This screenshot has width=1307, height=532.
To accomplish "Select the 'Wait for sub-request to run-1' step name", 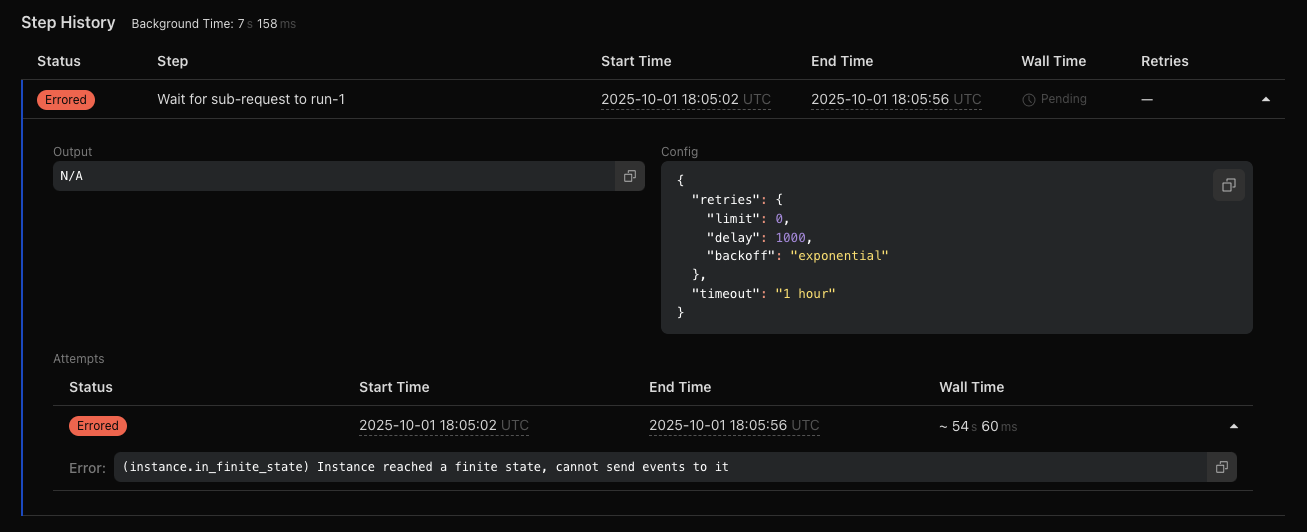I will pyautogui.click(x=251, y=100).
